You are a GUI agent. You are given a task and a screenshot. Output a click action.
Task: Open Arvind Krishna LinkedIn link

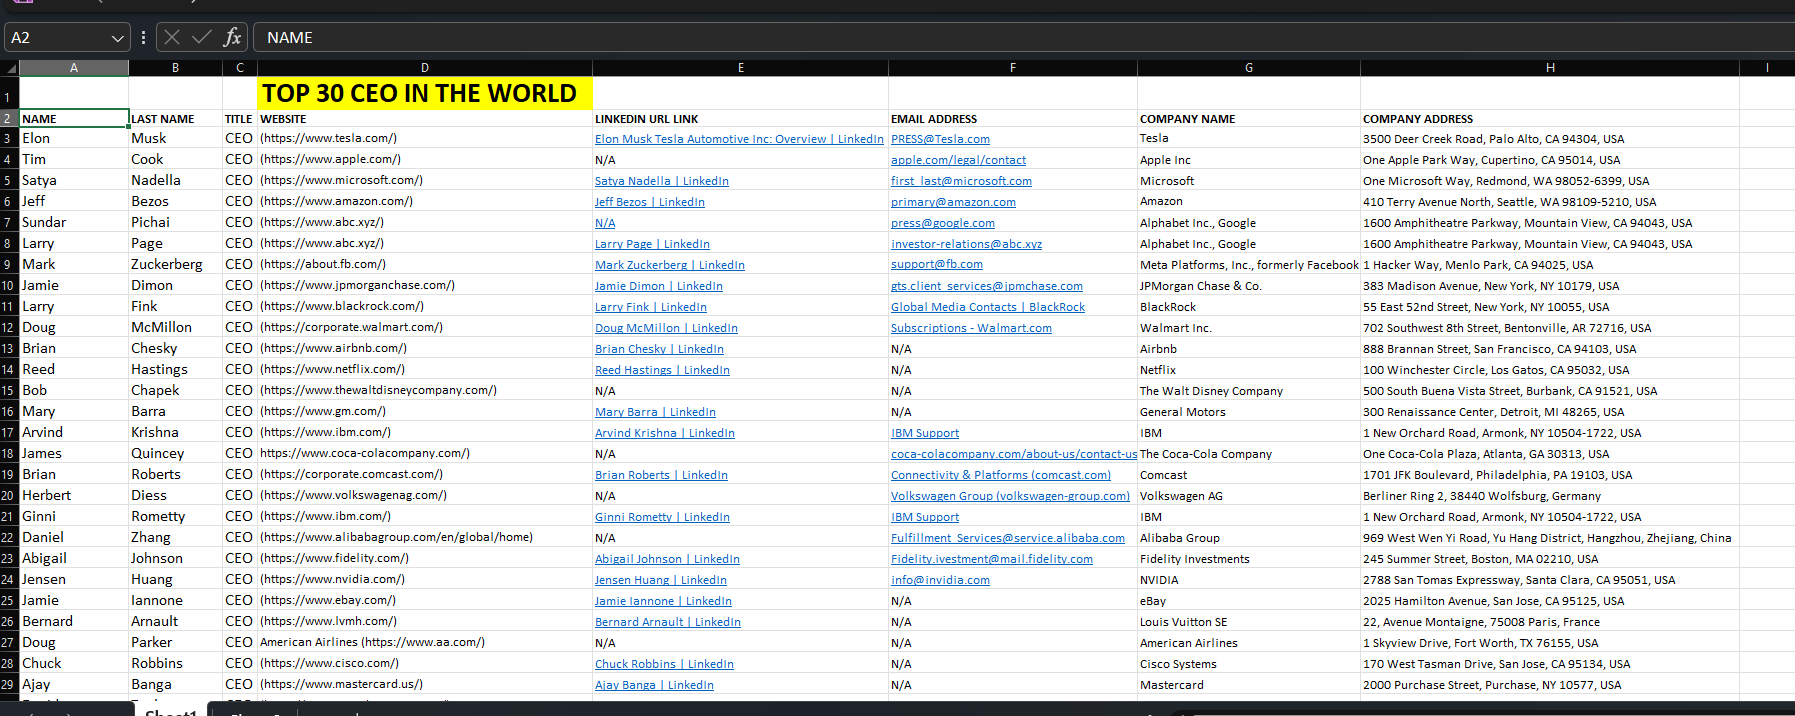coord(665,433)
